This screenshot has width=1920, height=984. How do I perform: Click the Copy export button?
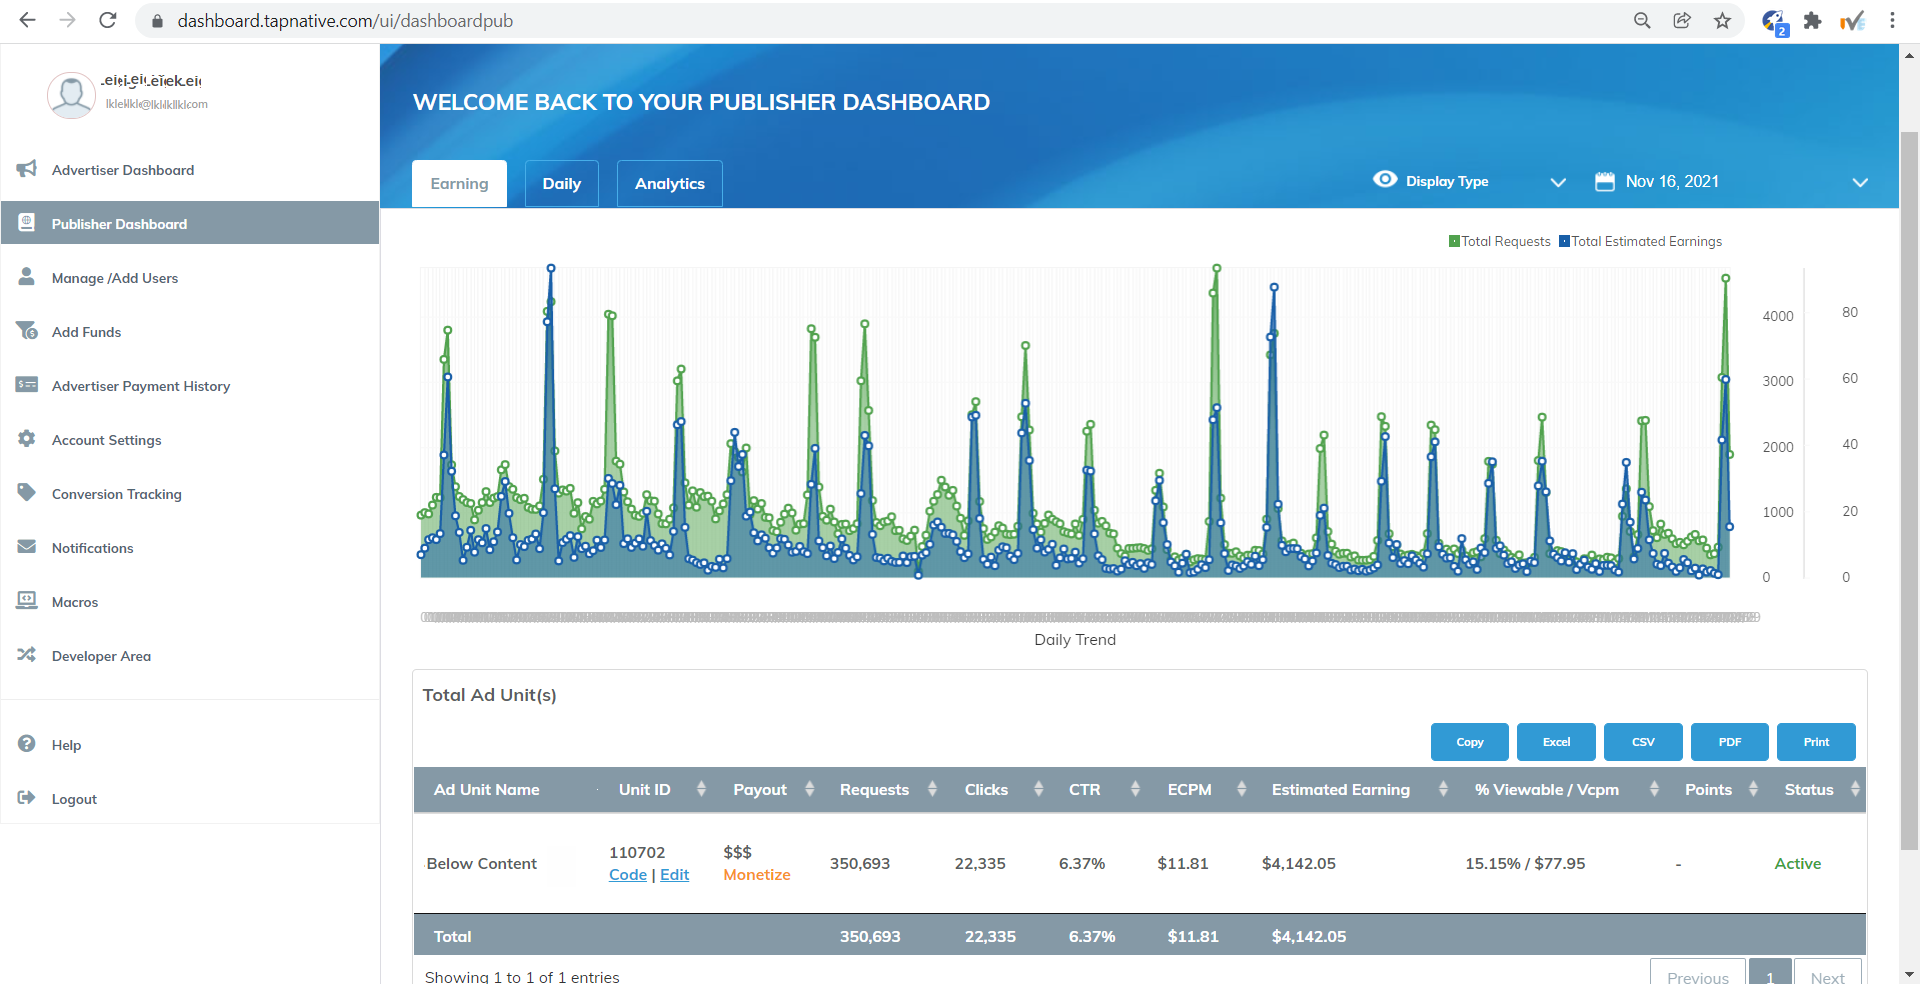tap(1470, 742)
